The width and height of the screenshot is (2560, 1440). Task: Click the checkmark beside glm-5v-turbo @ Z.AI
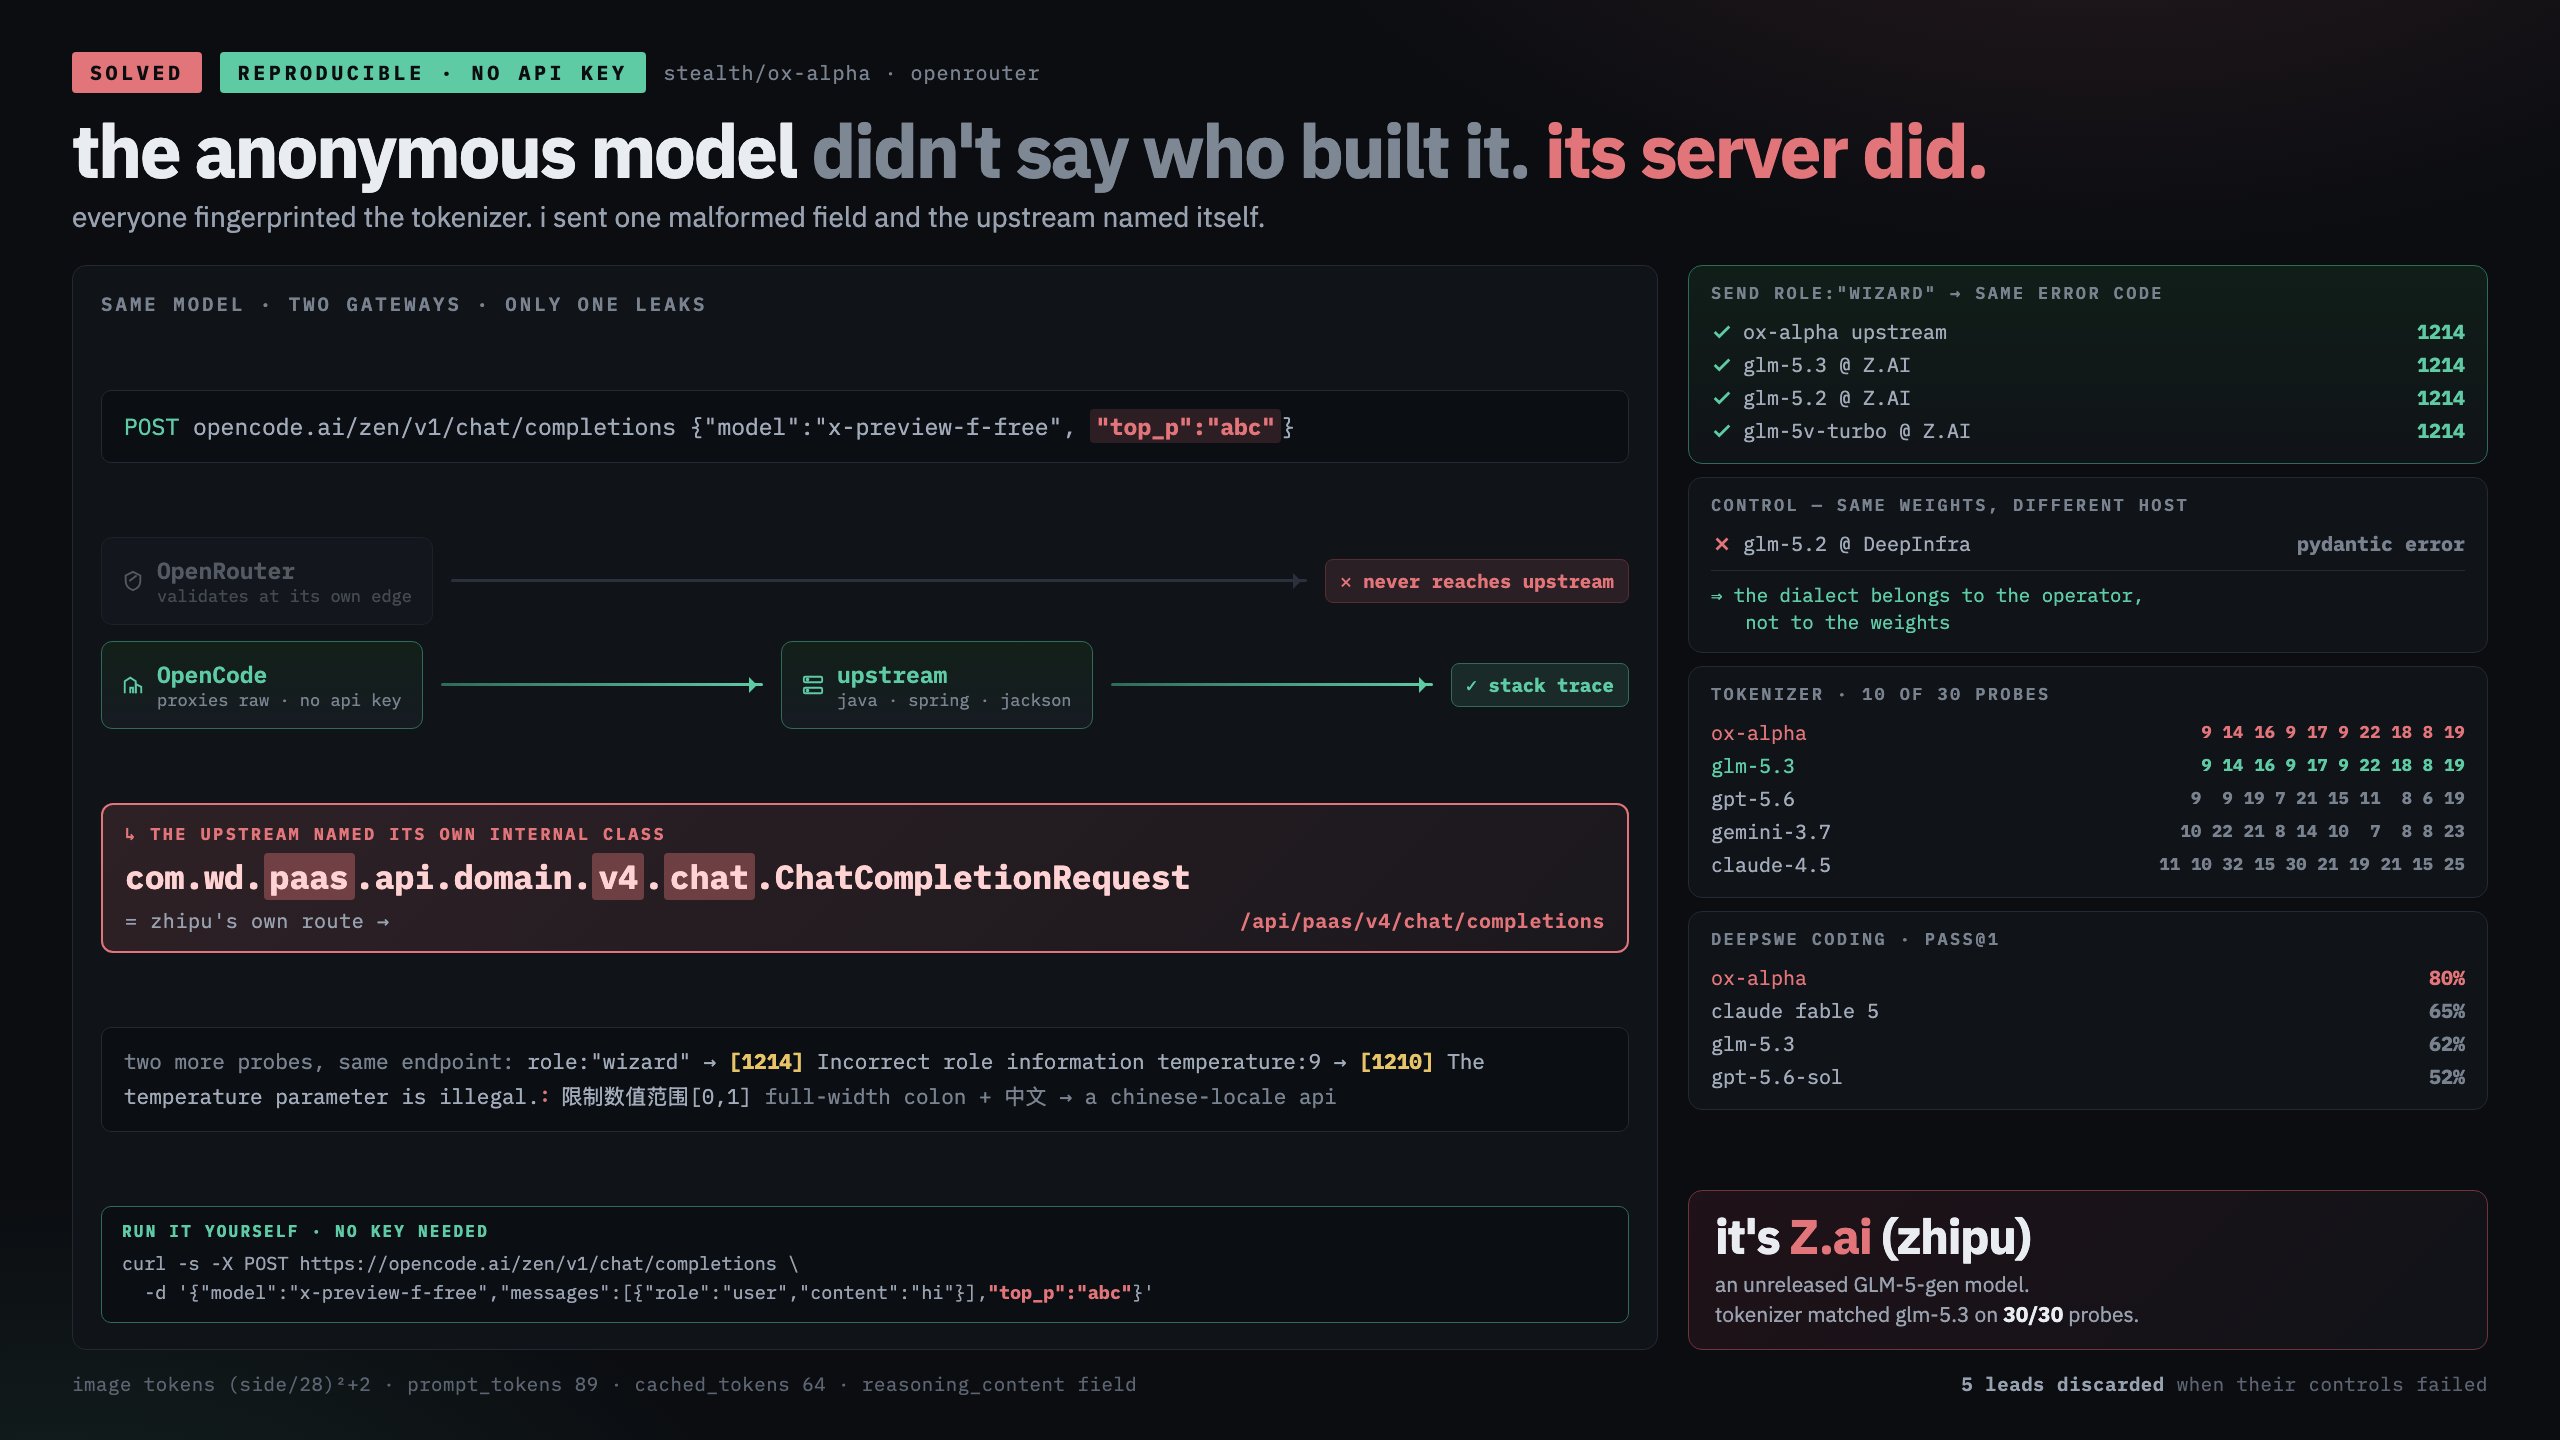coord(1721,431)
